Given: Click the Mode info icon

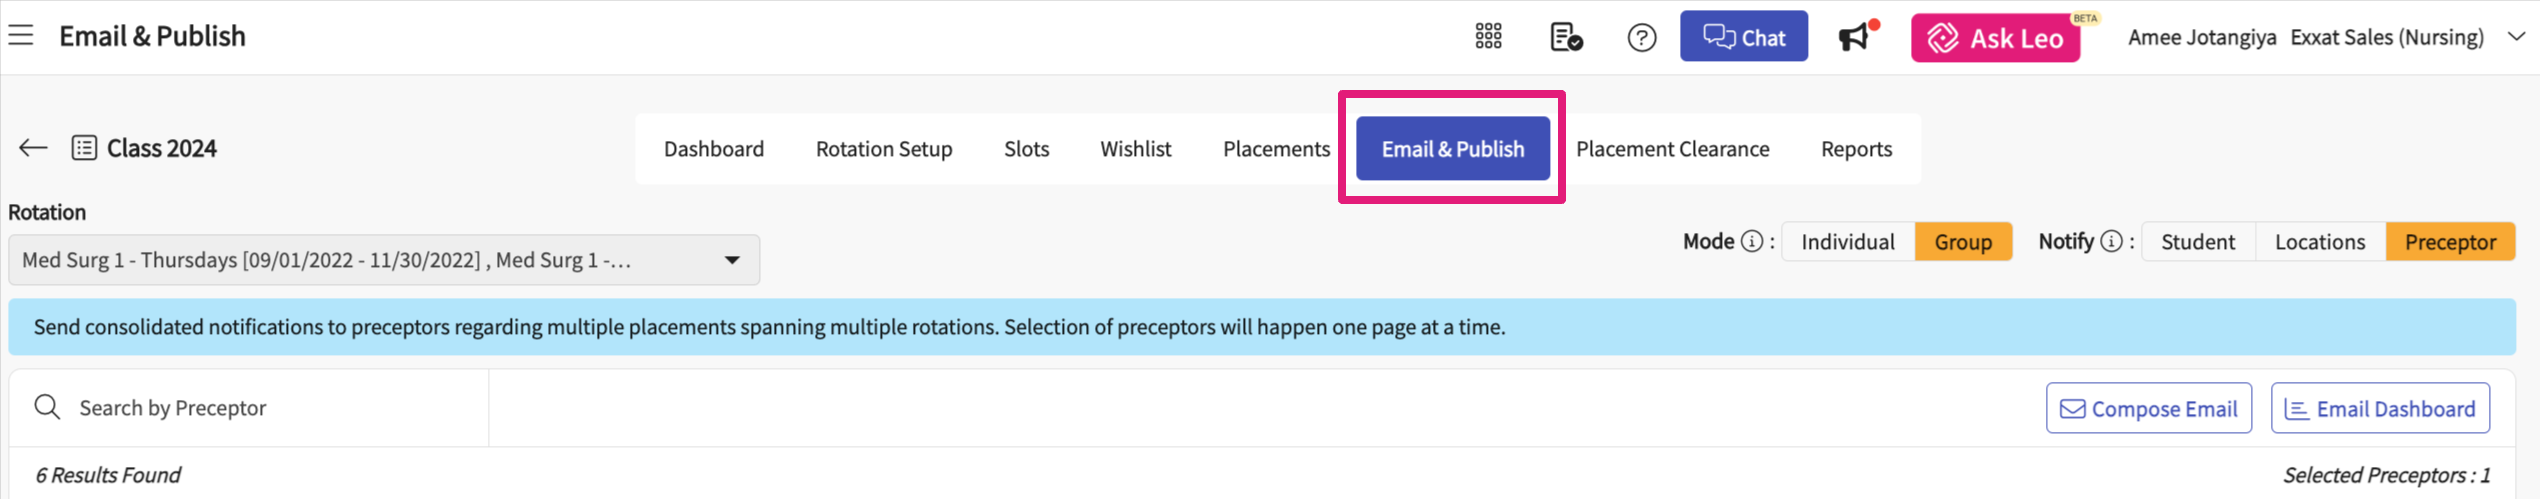Looking at the screenshot, I should [x=1752, y=242].
